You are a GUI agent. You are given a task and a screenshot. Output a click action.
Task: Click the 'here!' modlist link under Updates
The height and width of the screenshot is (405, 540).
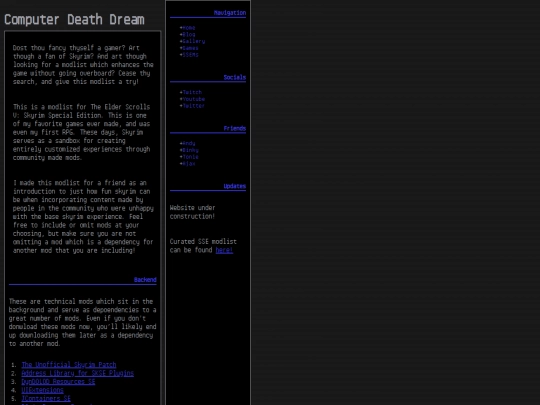pos(224,250)
